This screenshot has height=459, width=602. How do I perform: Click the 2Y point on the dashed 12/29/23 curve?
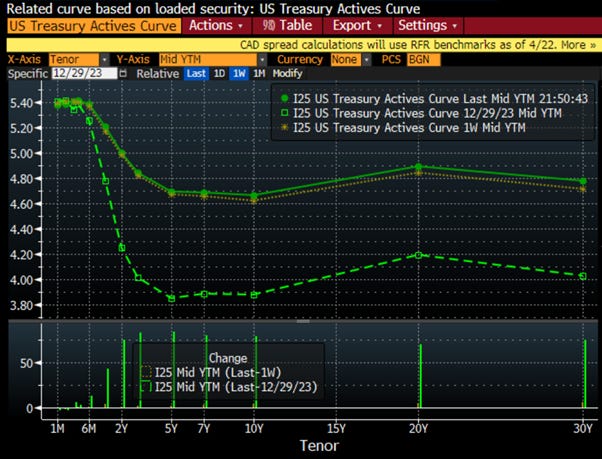pos(122,248)
